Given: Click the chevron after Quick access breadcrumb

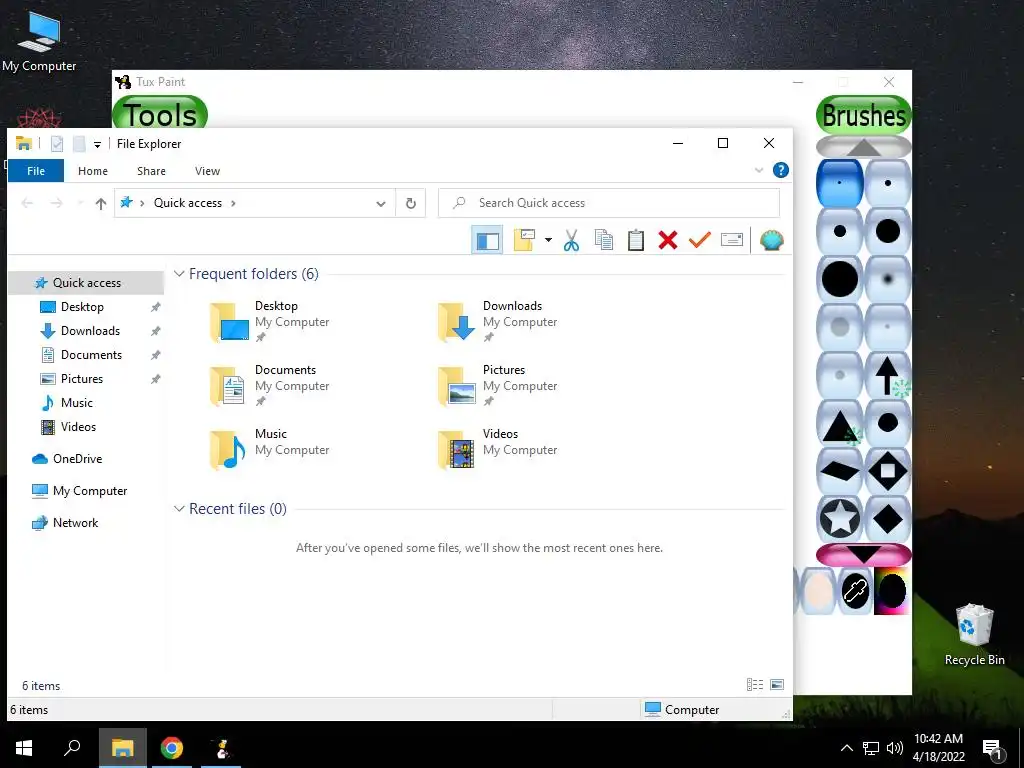Looking at the screenshot, I should point(233,203).
